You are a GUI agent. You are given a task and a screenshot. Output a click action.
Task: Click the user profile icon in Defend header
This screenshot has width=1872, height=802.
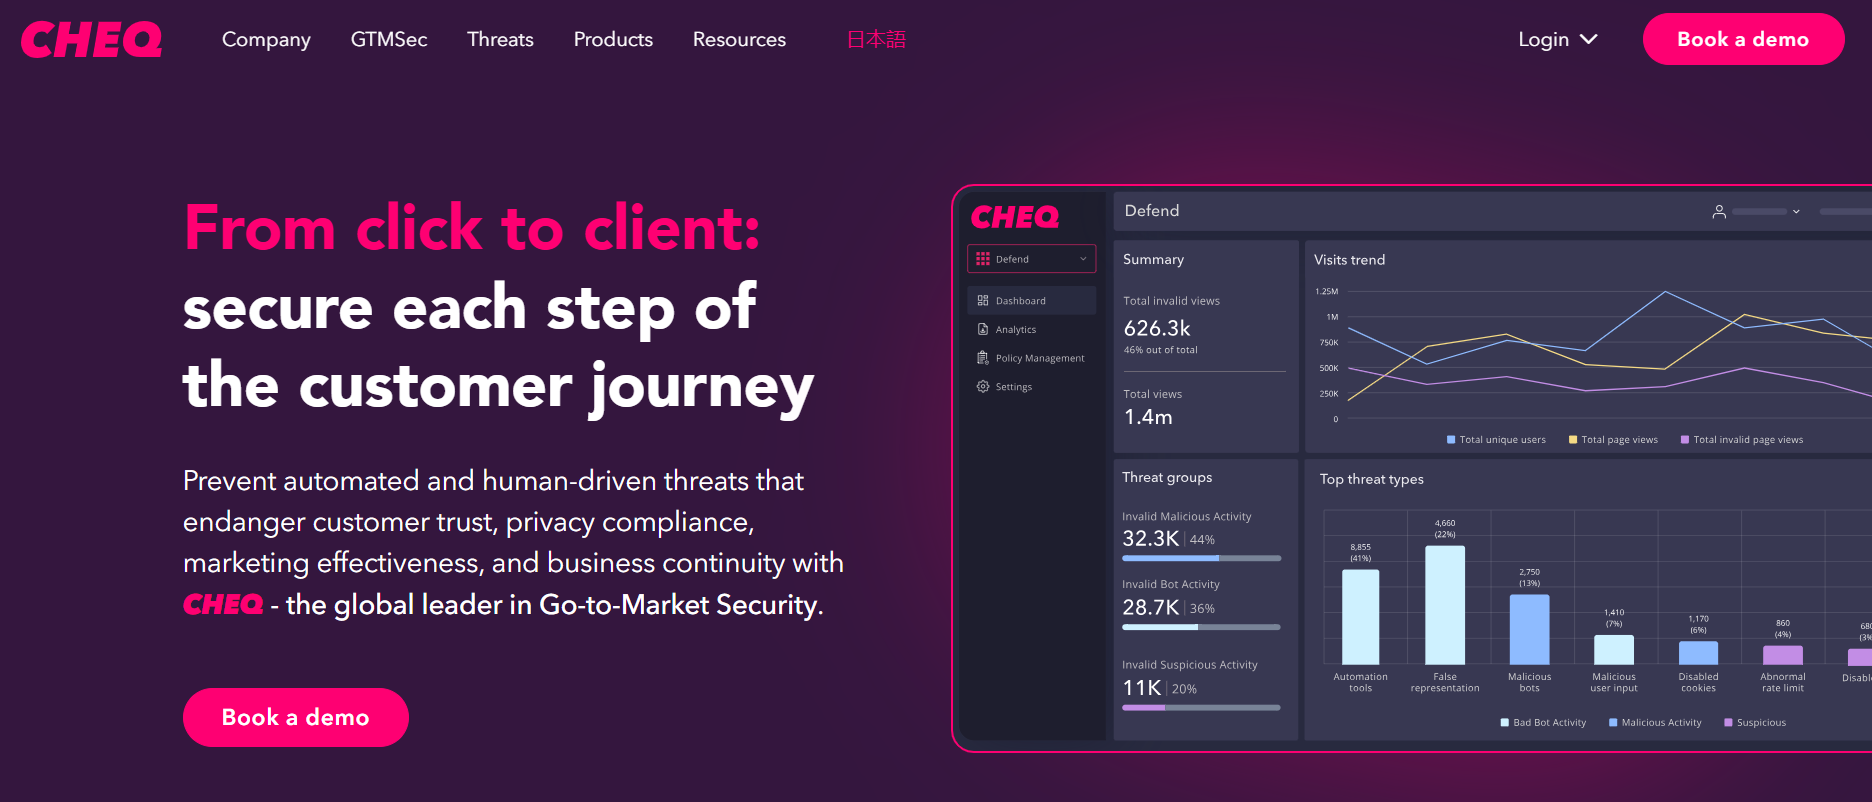tap(1719, 212)
